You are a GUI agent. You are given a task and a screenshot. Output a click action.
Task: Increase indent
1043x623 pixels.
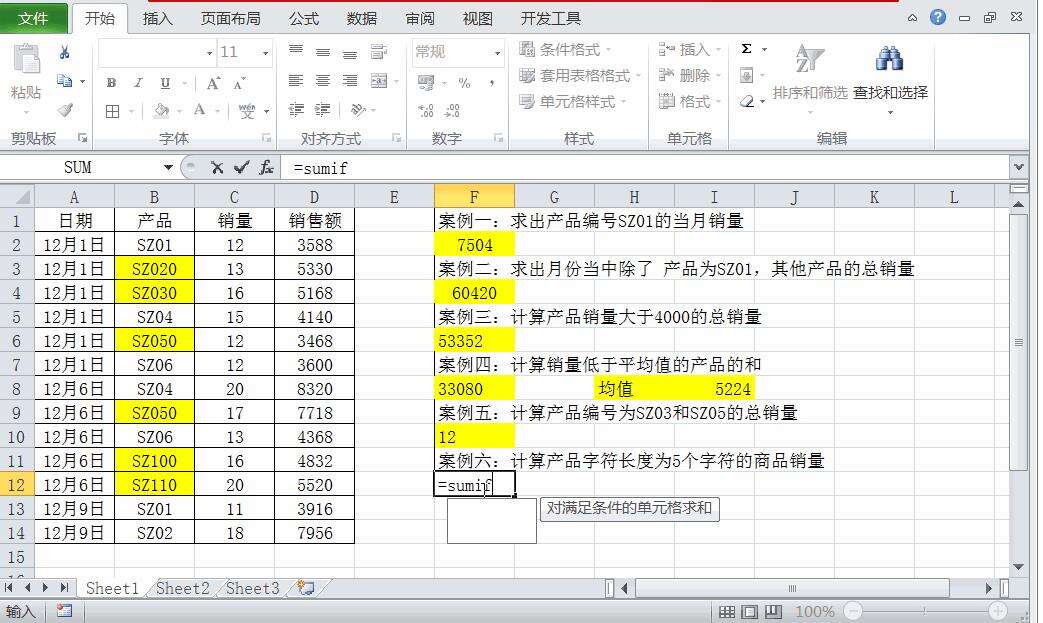[x=323, y=110]
